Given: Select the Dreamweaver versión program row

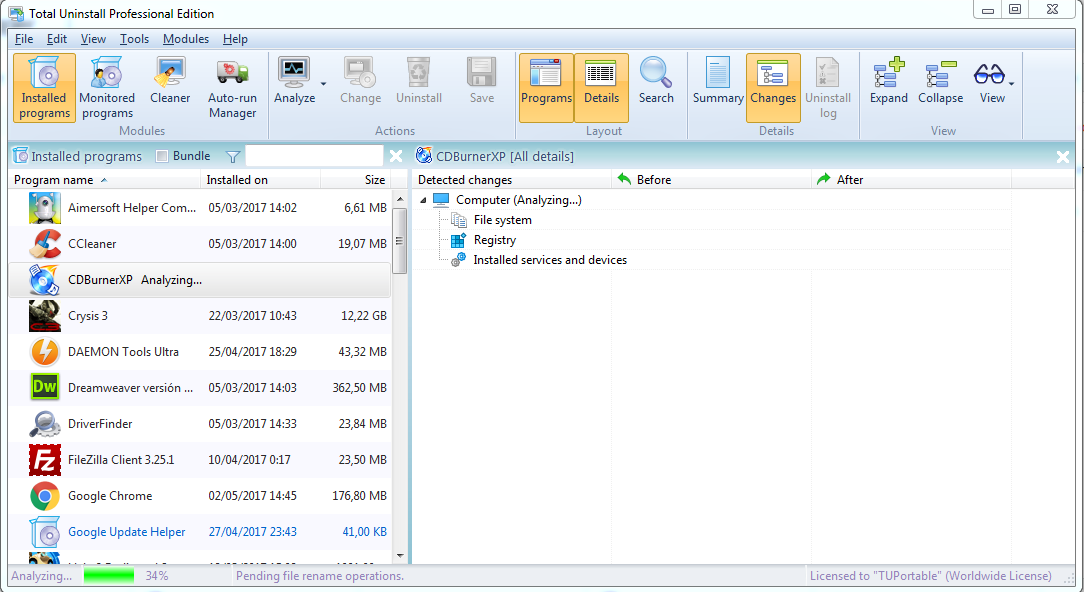Looking at the screenshot, I should (200, 387).
